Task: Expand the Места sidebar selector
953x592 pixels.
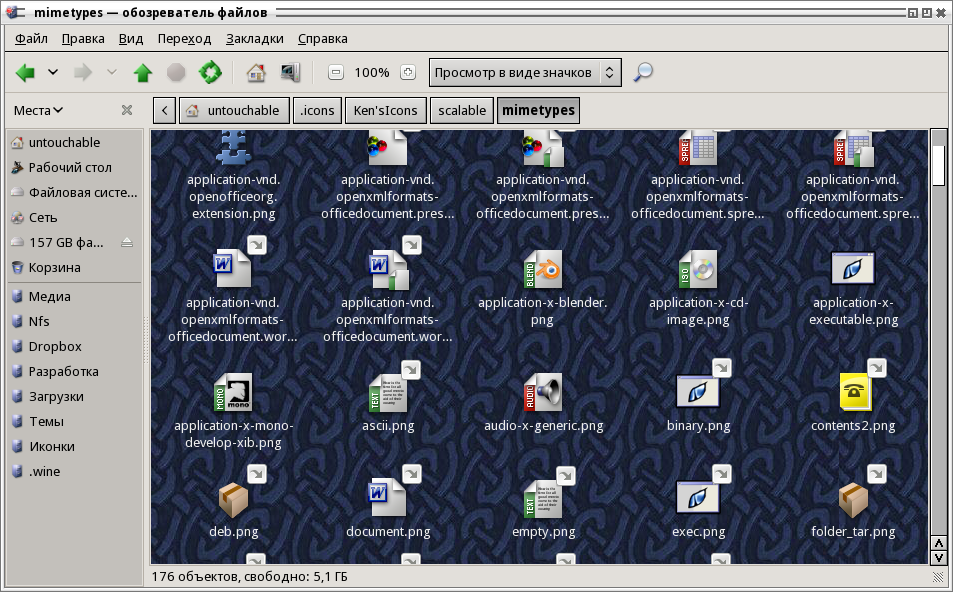Action: point(38,111)
